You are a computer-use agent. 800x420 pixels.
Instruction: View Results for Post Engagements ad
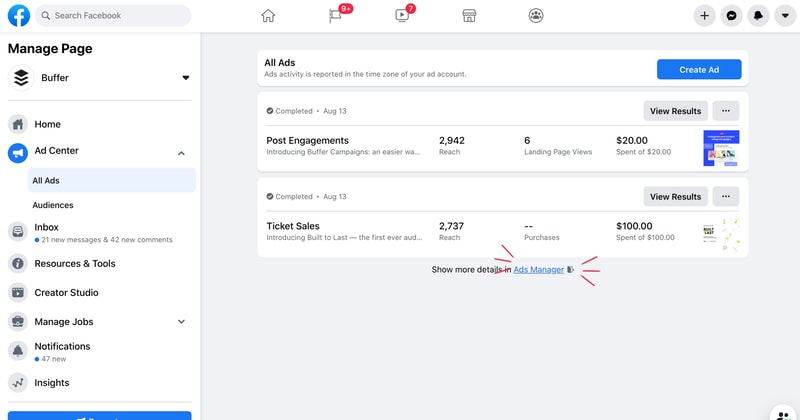(x=675, y=111)
